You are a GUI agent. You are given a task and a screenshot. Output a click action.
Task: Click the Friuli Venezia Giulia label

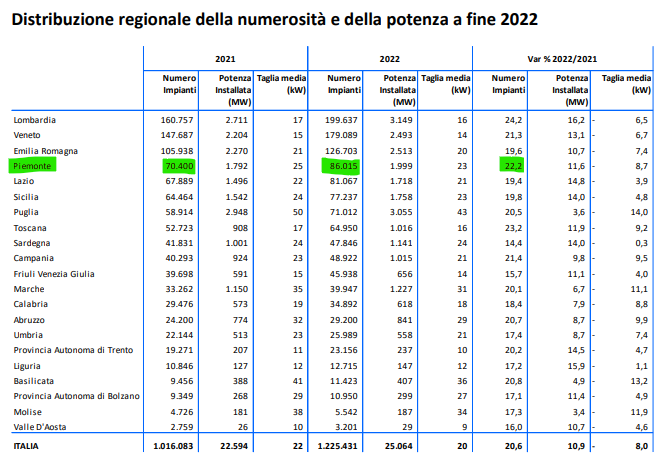click(54, 274)
